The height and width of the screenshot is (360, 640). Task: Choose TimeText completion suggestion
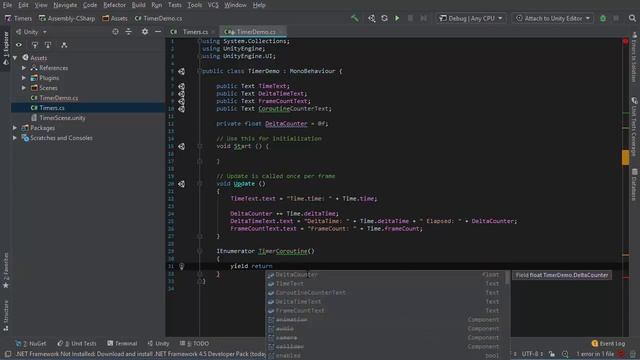point(385,284)
